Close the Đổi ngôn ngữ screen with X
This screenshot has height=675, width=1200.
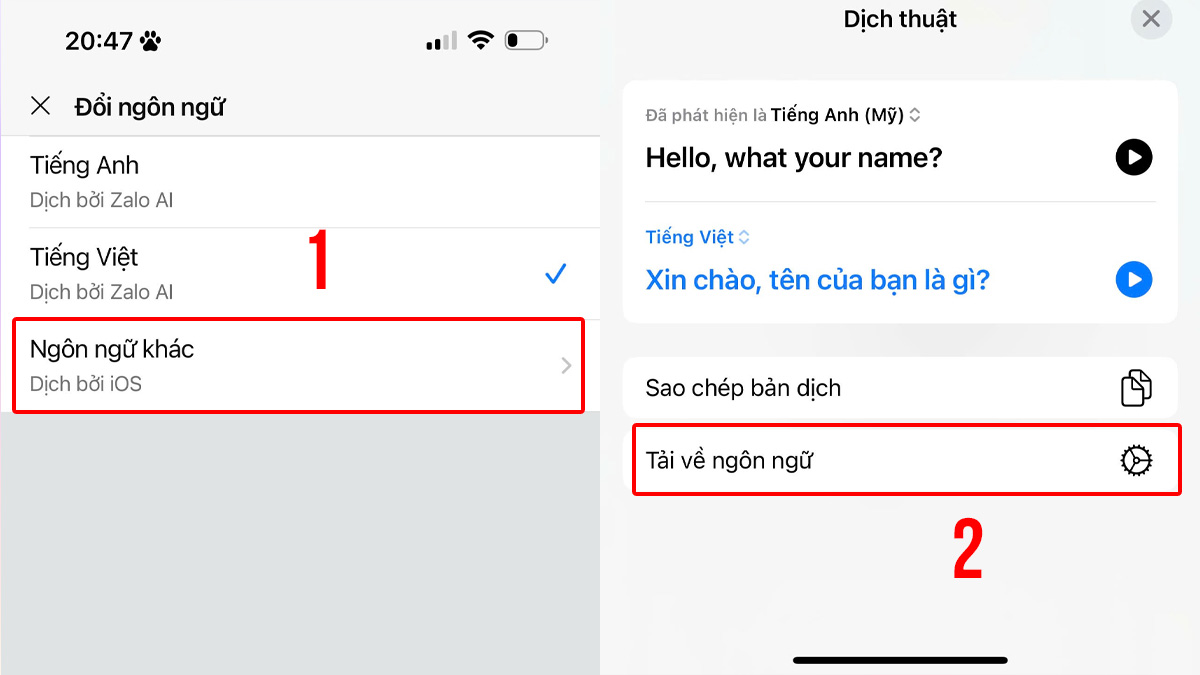click(x=40, y=106)
